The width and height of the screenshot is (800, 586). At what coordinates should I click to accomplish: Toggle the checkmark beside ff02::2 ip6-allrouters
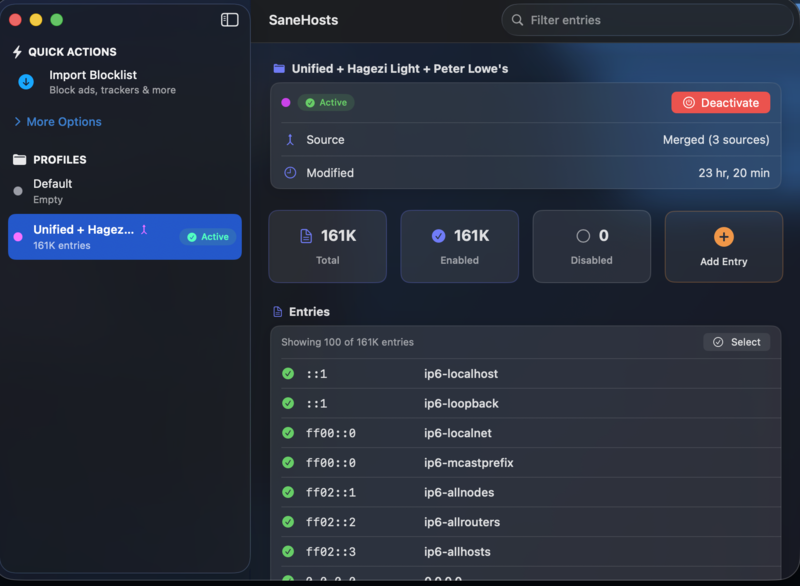click(x=287, y=522)
